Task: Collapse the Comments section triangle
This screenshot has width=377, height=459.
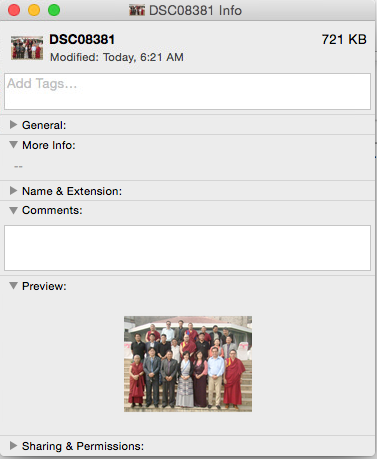Action: pyautogui.click(x=13, y=210)
